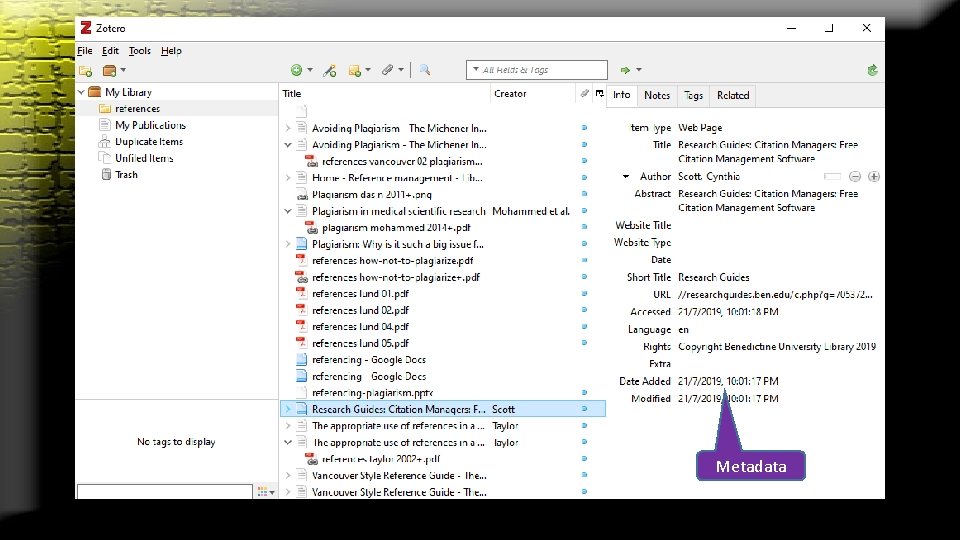Viewport: 960px width, 540px height.
Task: Switch to the Notes tab
Action: (x=657, y=95)
